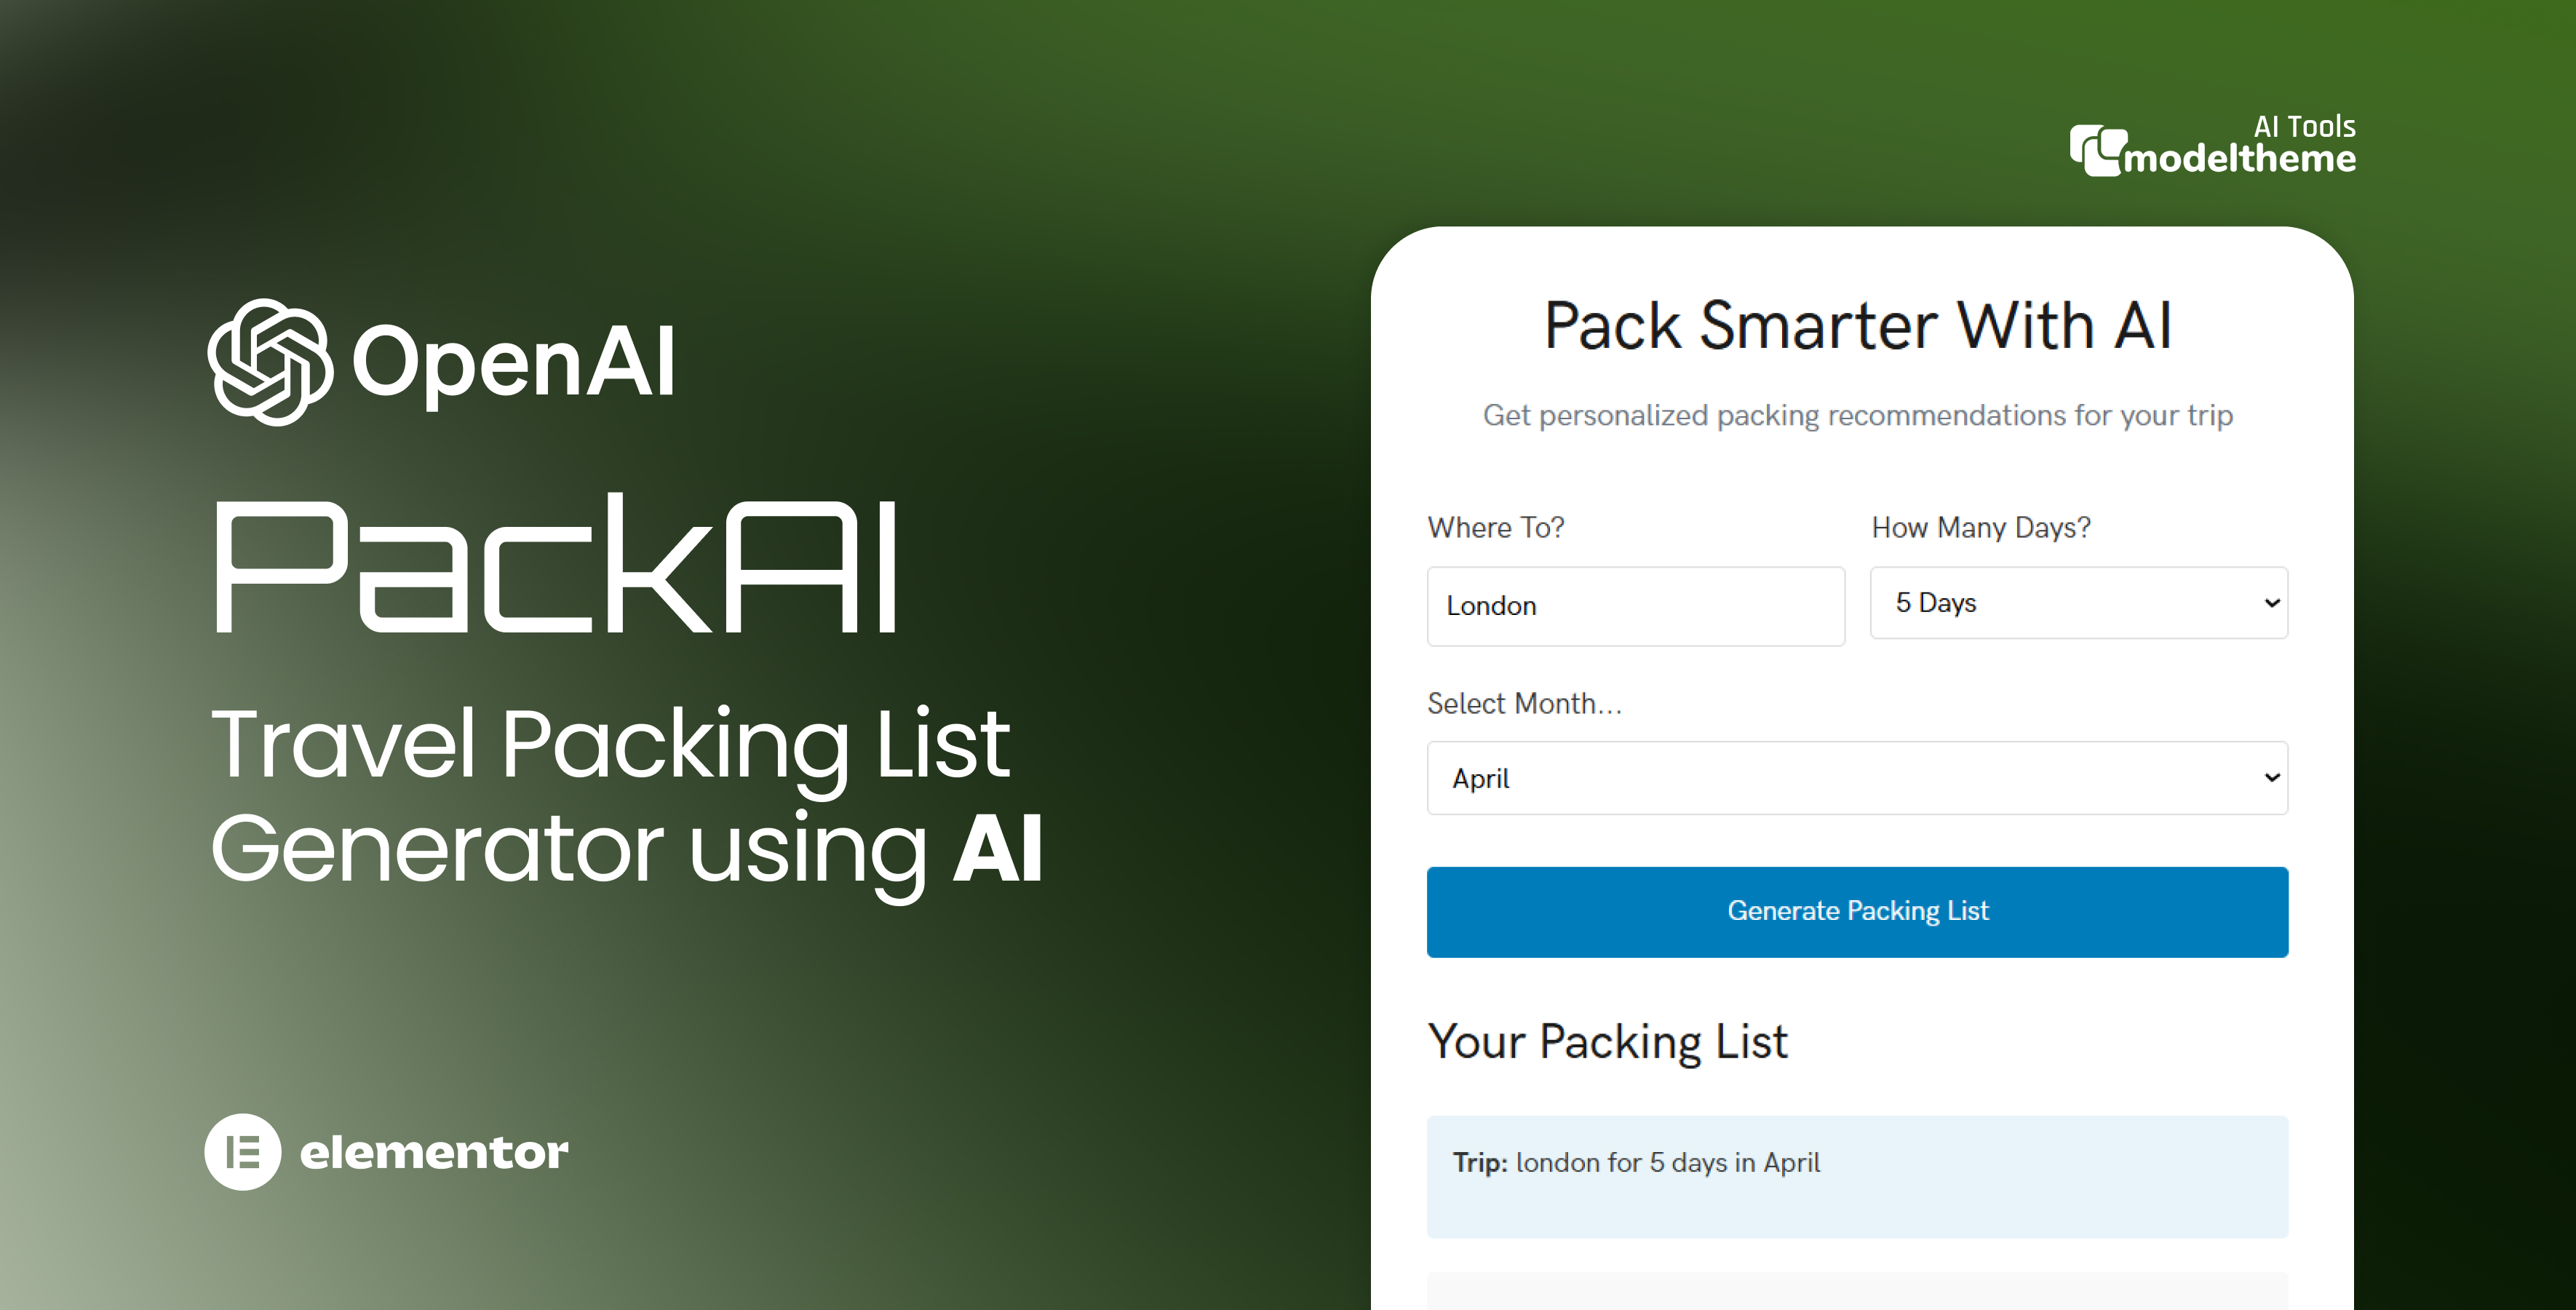Click the elementor wordmark text
This screenshot has height=1310, width=2576.
tap(434, 1152)
